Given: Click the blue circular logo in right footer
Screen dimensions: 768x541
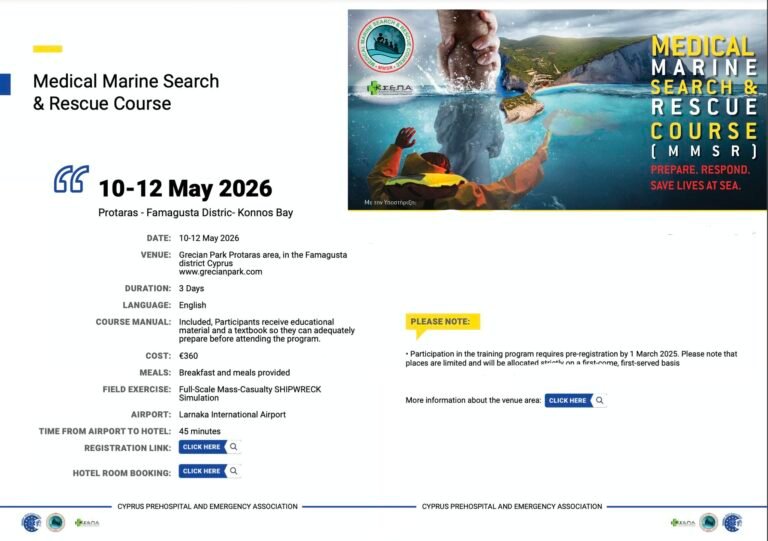Looking at the screenshot, I should pos(733,522).
